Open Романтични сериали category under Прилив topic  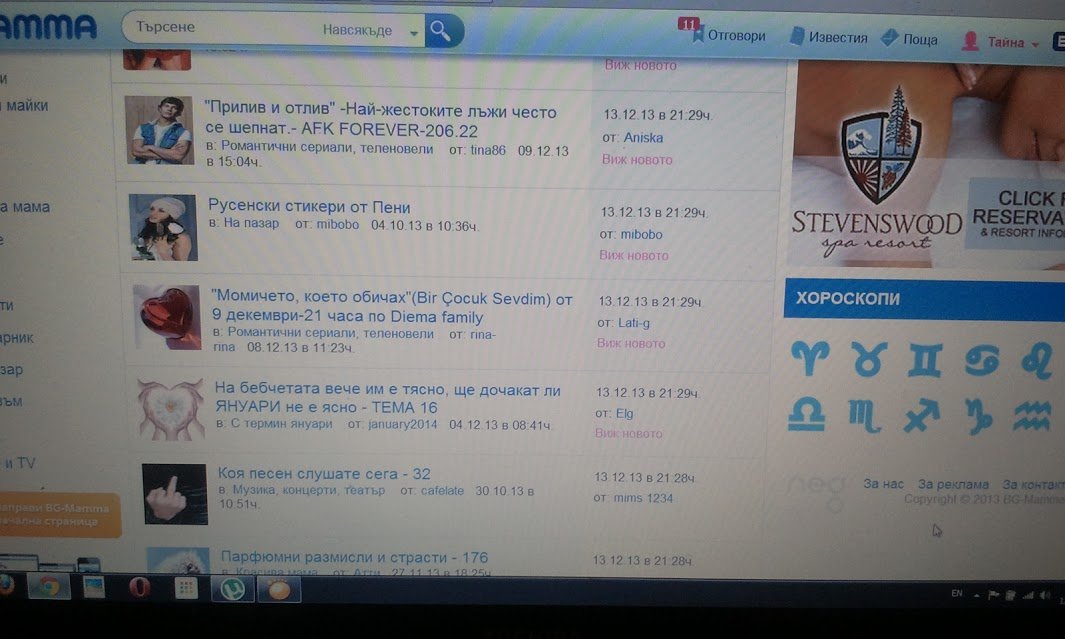[x=327, y=149]
